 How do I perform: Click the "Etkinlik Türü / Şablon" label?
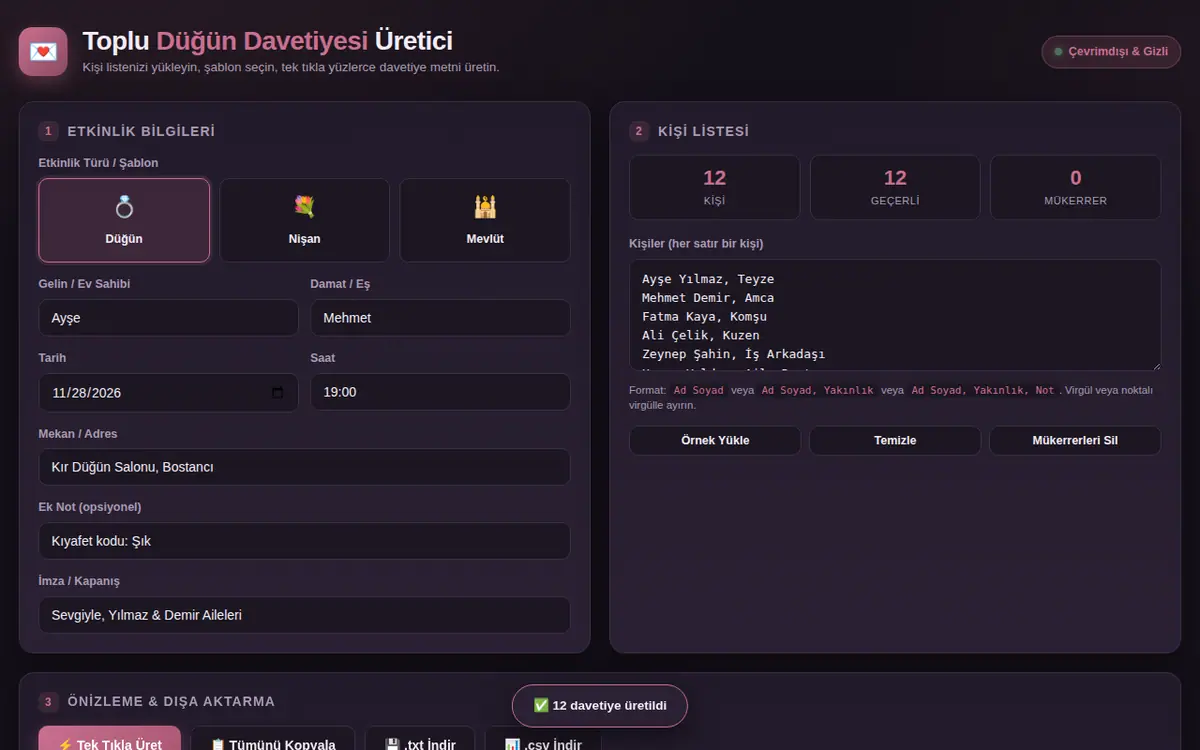[x=98, y=163]
